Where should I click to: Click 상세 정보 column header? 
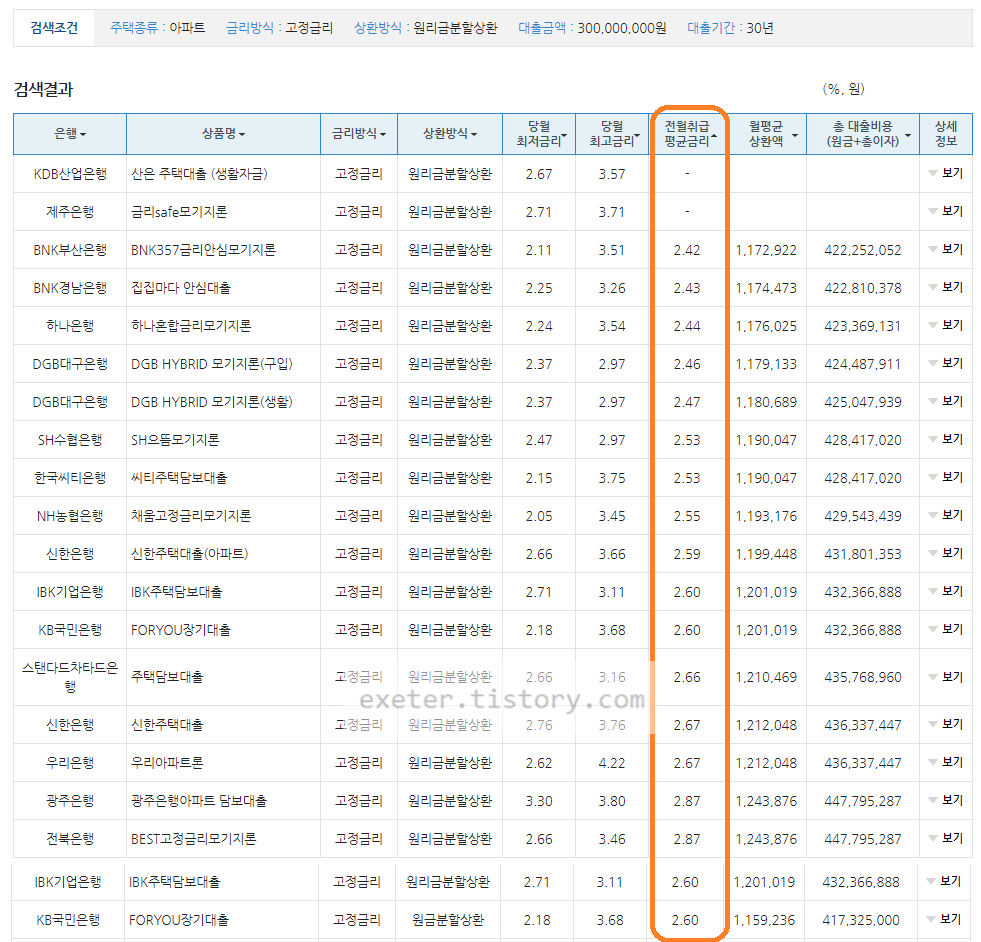click(x=946, y=134)
